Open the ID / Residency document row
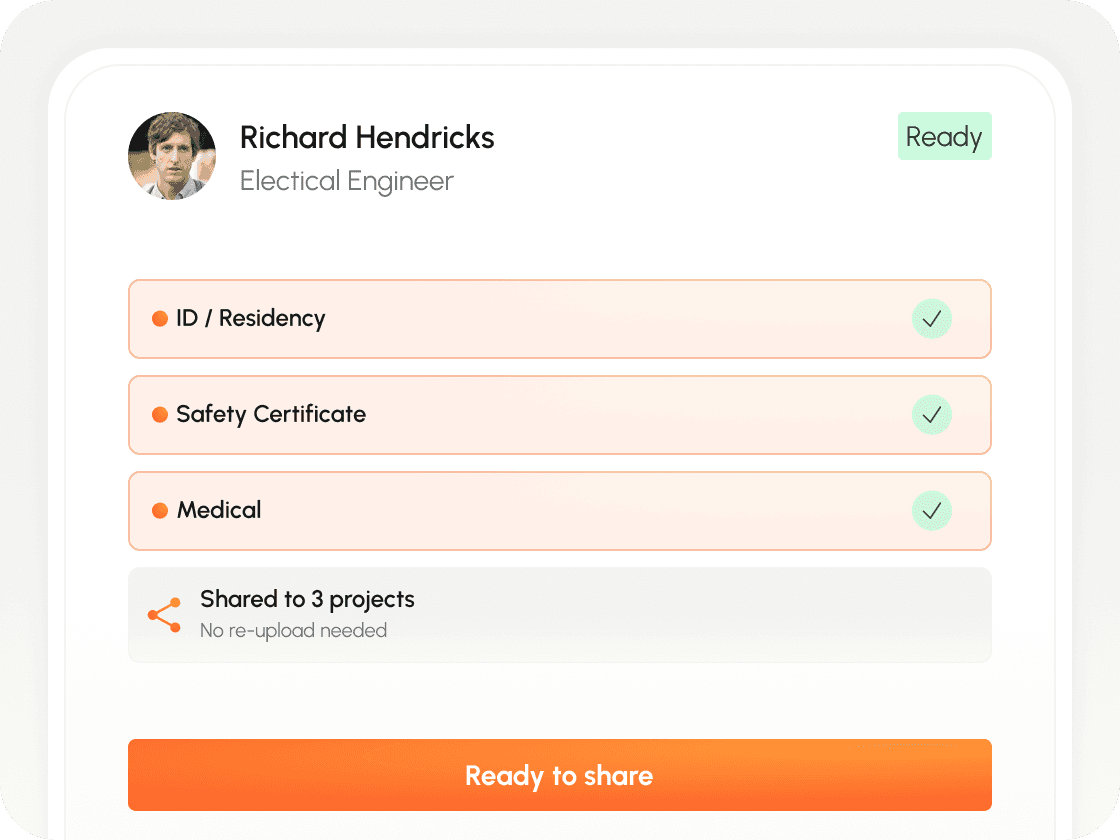The height and width of the screenshot is (840, 1120). click(560, 319)
